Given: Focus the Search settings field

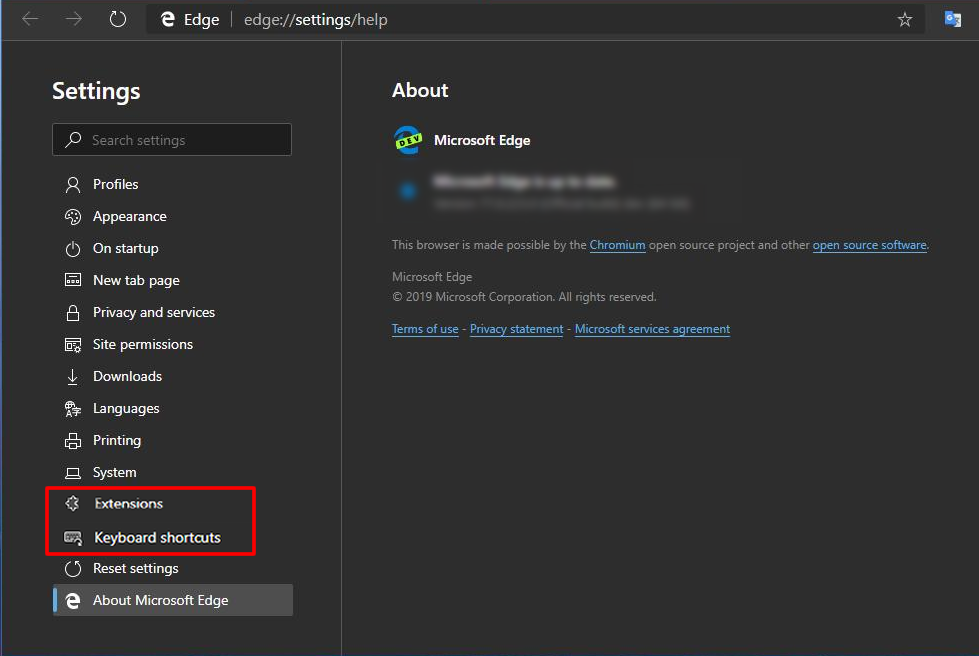Looking at the screenshot, I should pyautogui.click(x=172, y=140).
